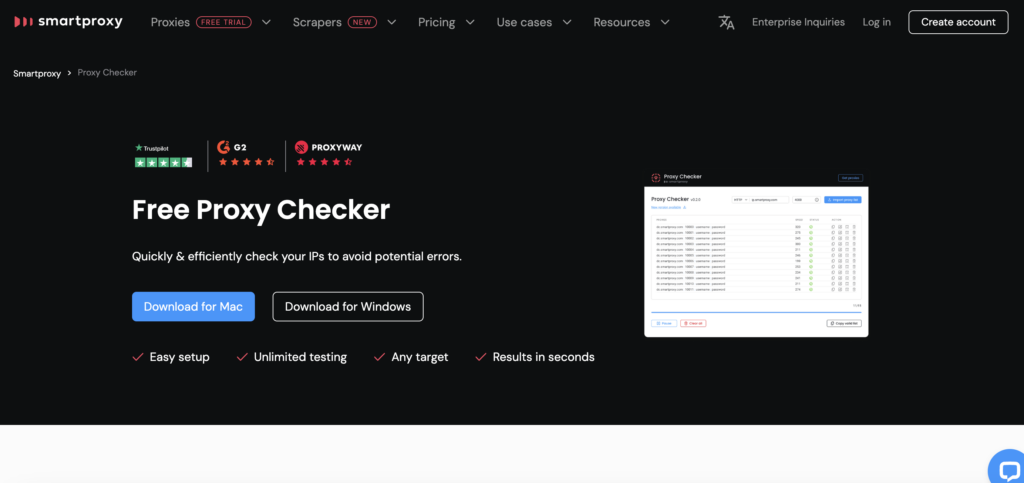Expand the Pricing dropdown arrow
Viewport: 1024px width, 483px height.
(x=470, y=22)
